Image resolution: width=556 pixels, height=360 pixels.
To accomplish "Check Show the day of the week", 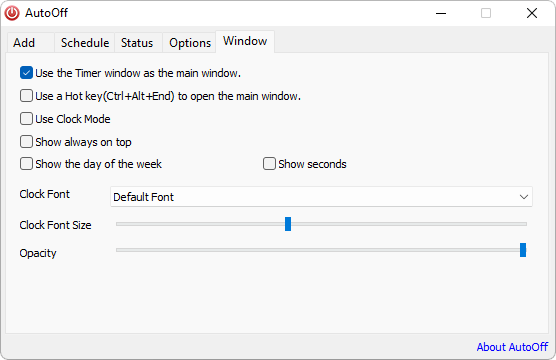I will point(27,164).
